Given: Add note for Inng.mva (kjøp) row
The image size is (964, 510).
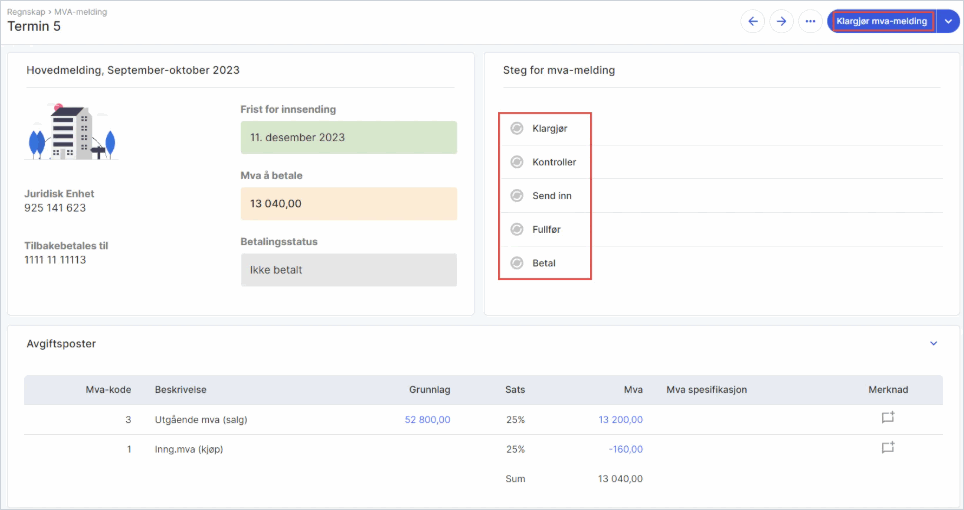Looking at the screenshot, I should [x=888, y=448].
